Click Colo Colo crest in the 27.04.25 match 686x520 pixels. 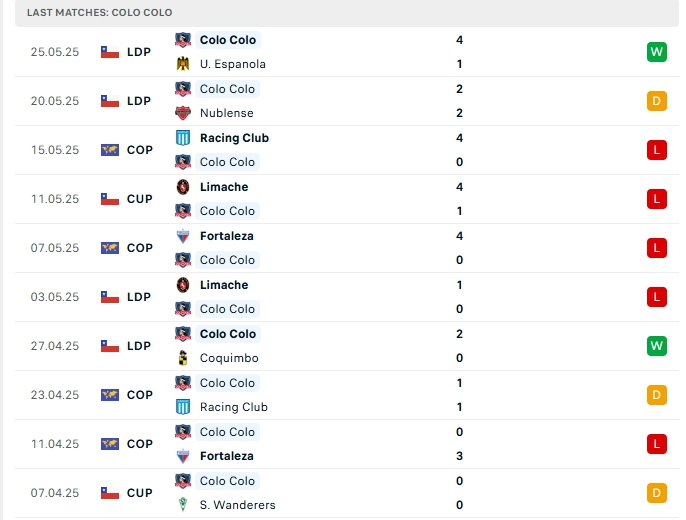tap(183, 334)
